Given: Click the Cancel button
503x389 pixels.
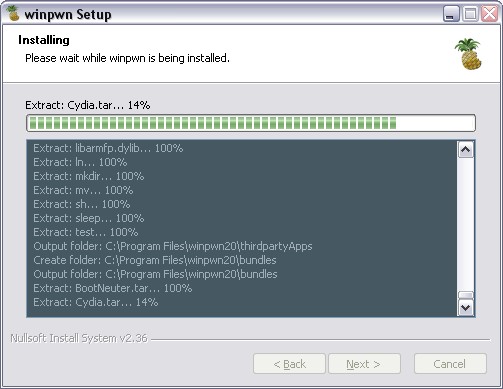Looking at the screenshot, I should tap(450, 364).
